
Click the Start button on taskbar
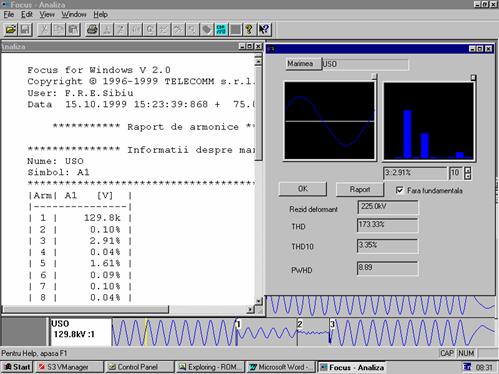[x=17, y=367]
